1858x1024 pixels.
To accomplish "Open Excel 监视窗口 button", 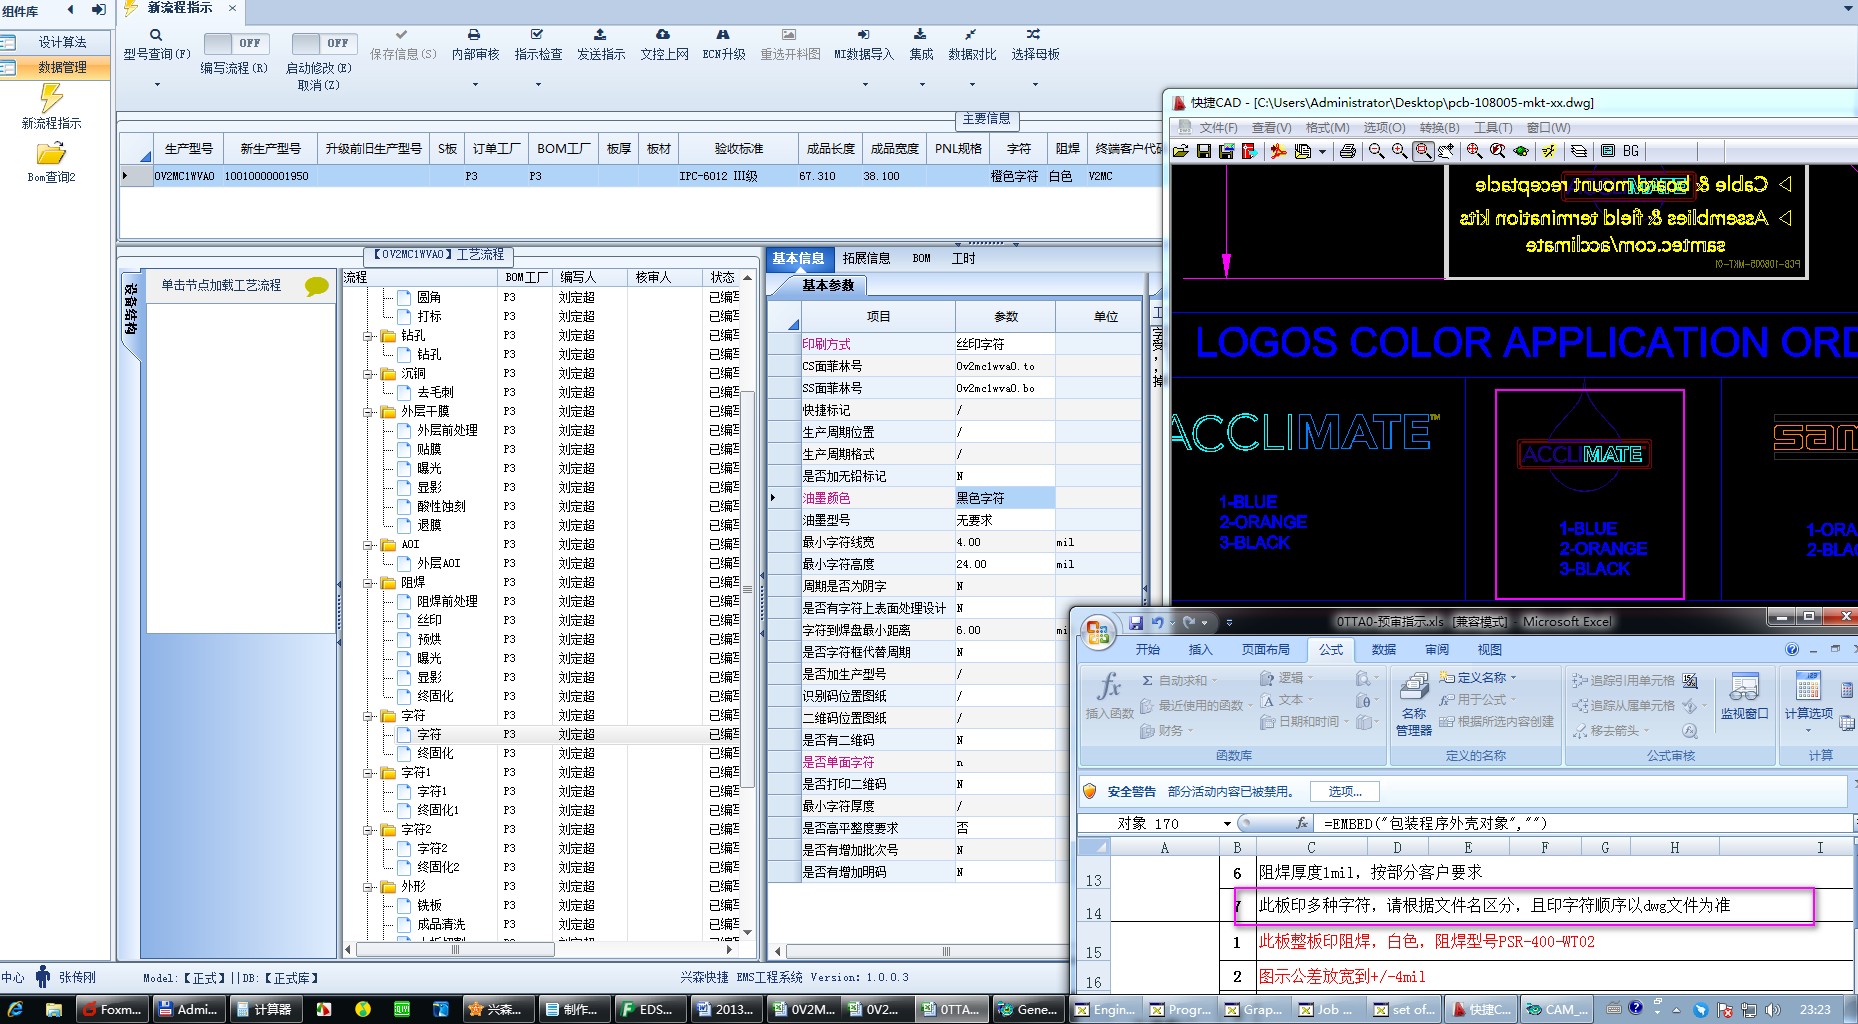I will pos(1744,697).
